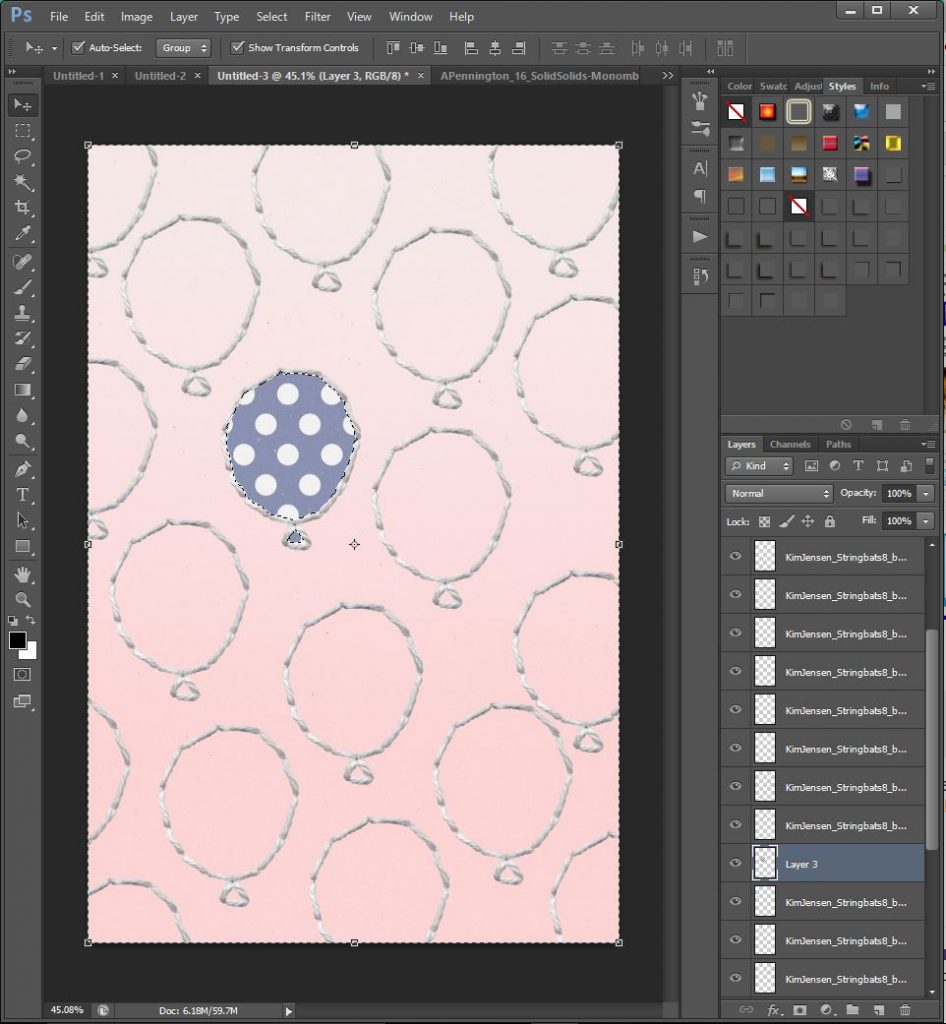The height and width of the screenshot is (1024, 946).
Task: Select the Clone Stamp tool
Action: (x=22, y=313)
